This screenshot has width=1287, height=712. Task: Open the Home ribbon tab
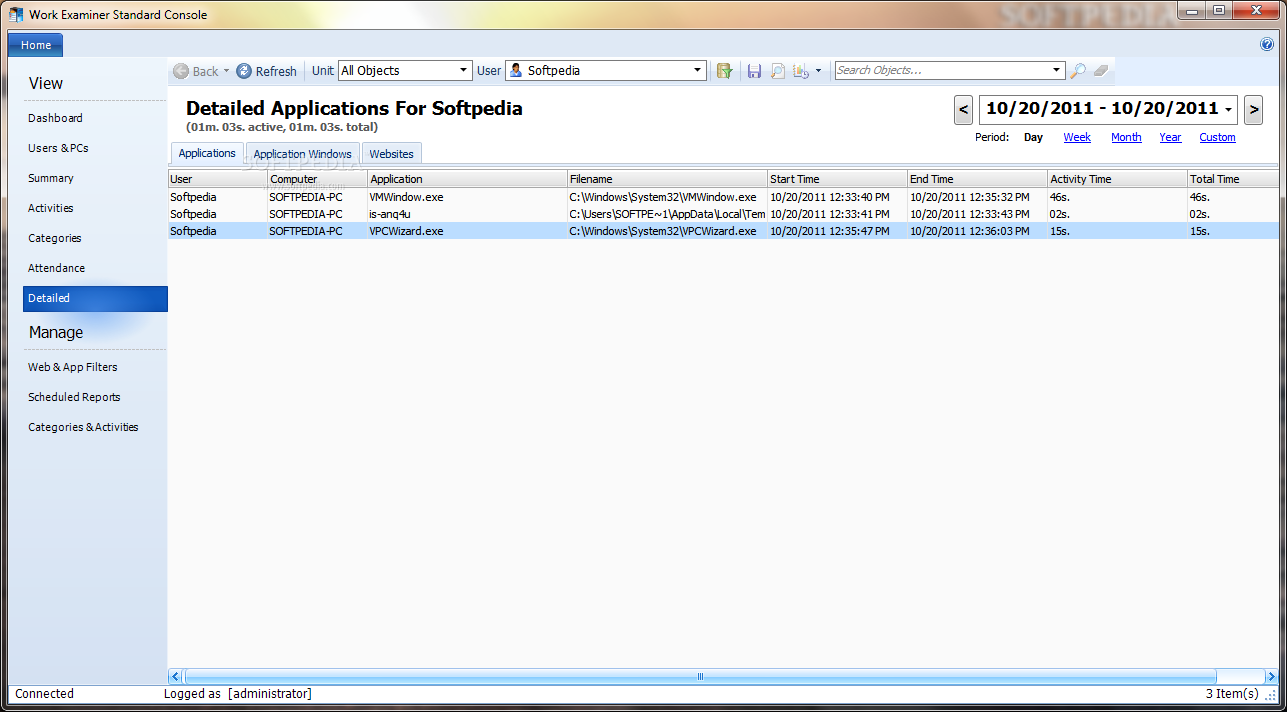pyautogui.click(x=36, y=45)
